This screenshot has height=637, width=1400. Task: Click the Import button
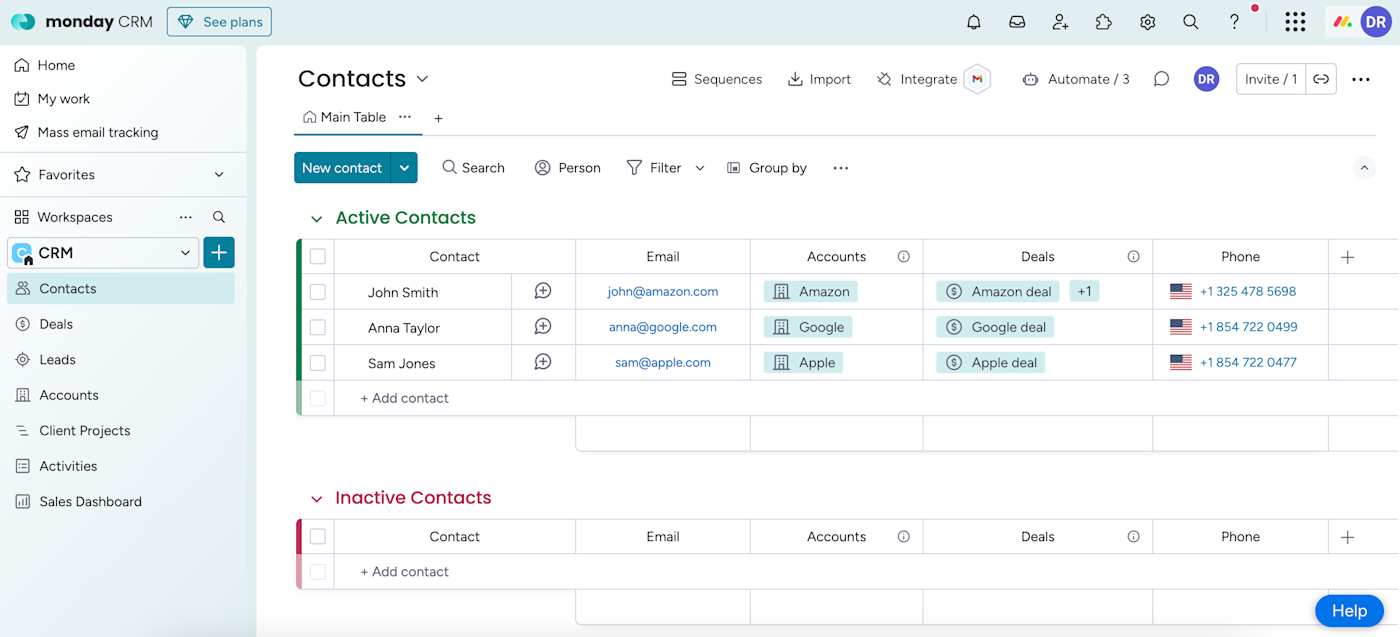coord(819,79)
